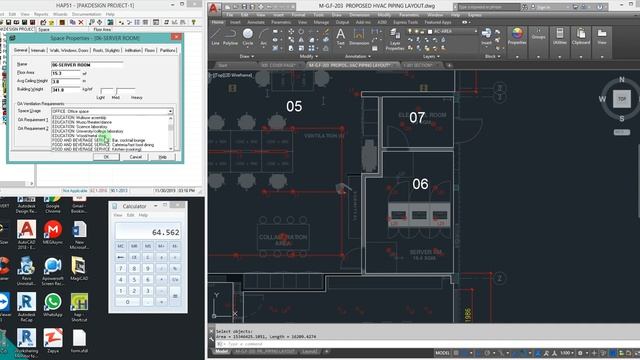The width and height of the screenshot is (640, 360).
Task: Open the Layer Properties manager
Action: (395, 39)
